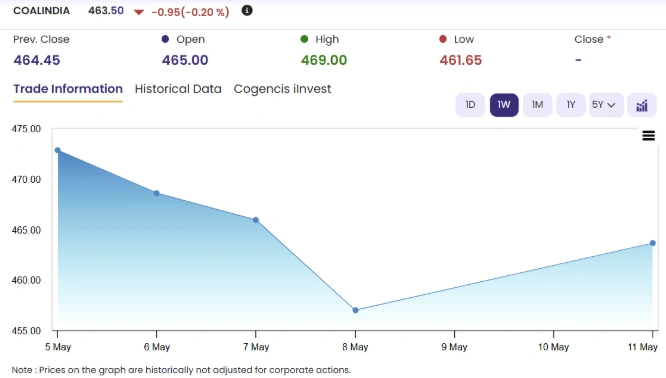Image resolution: width=666 pixels, height=378 pixels.
Task: Click the COALINDIA symbol name
Action: [41, 11]
